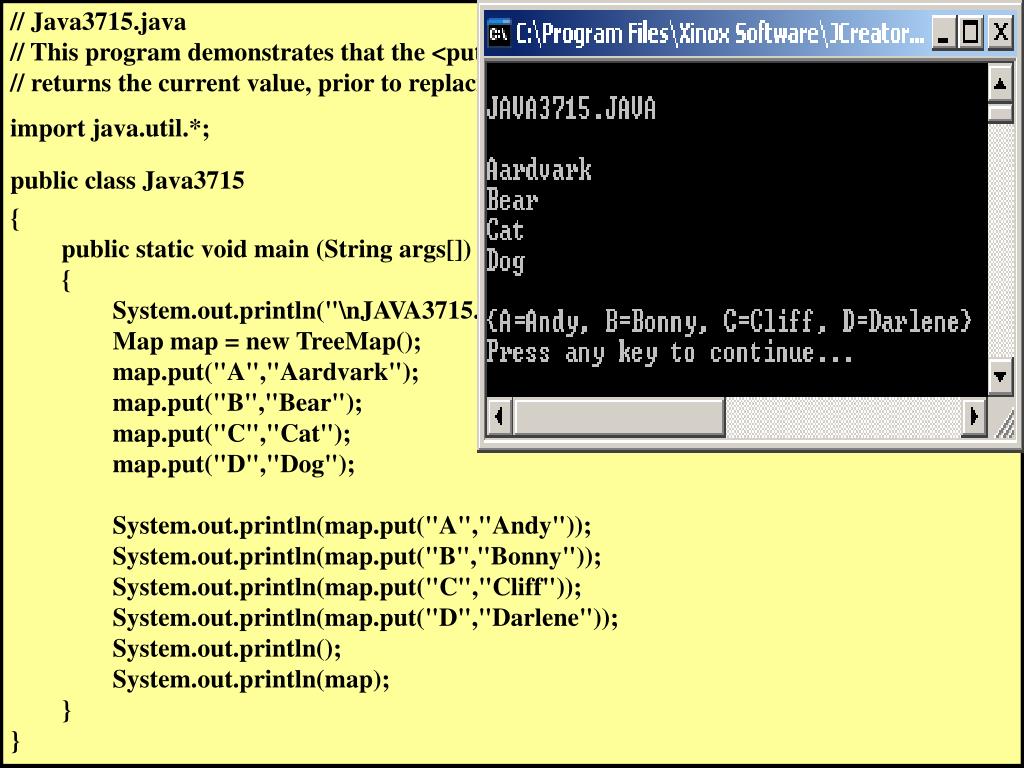Click the console vertical scrollbar down arrow
The height and width of the screenshot is (768, 1024).
[1000, 376]
